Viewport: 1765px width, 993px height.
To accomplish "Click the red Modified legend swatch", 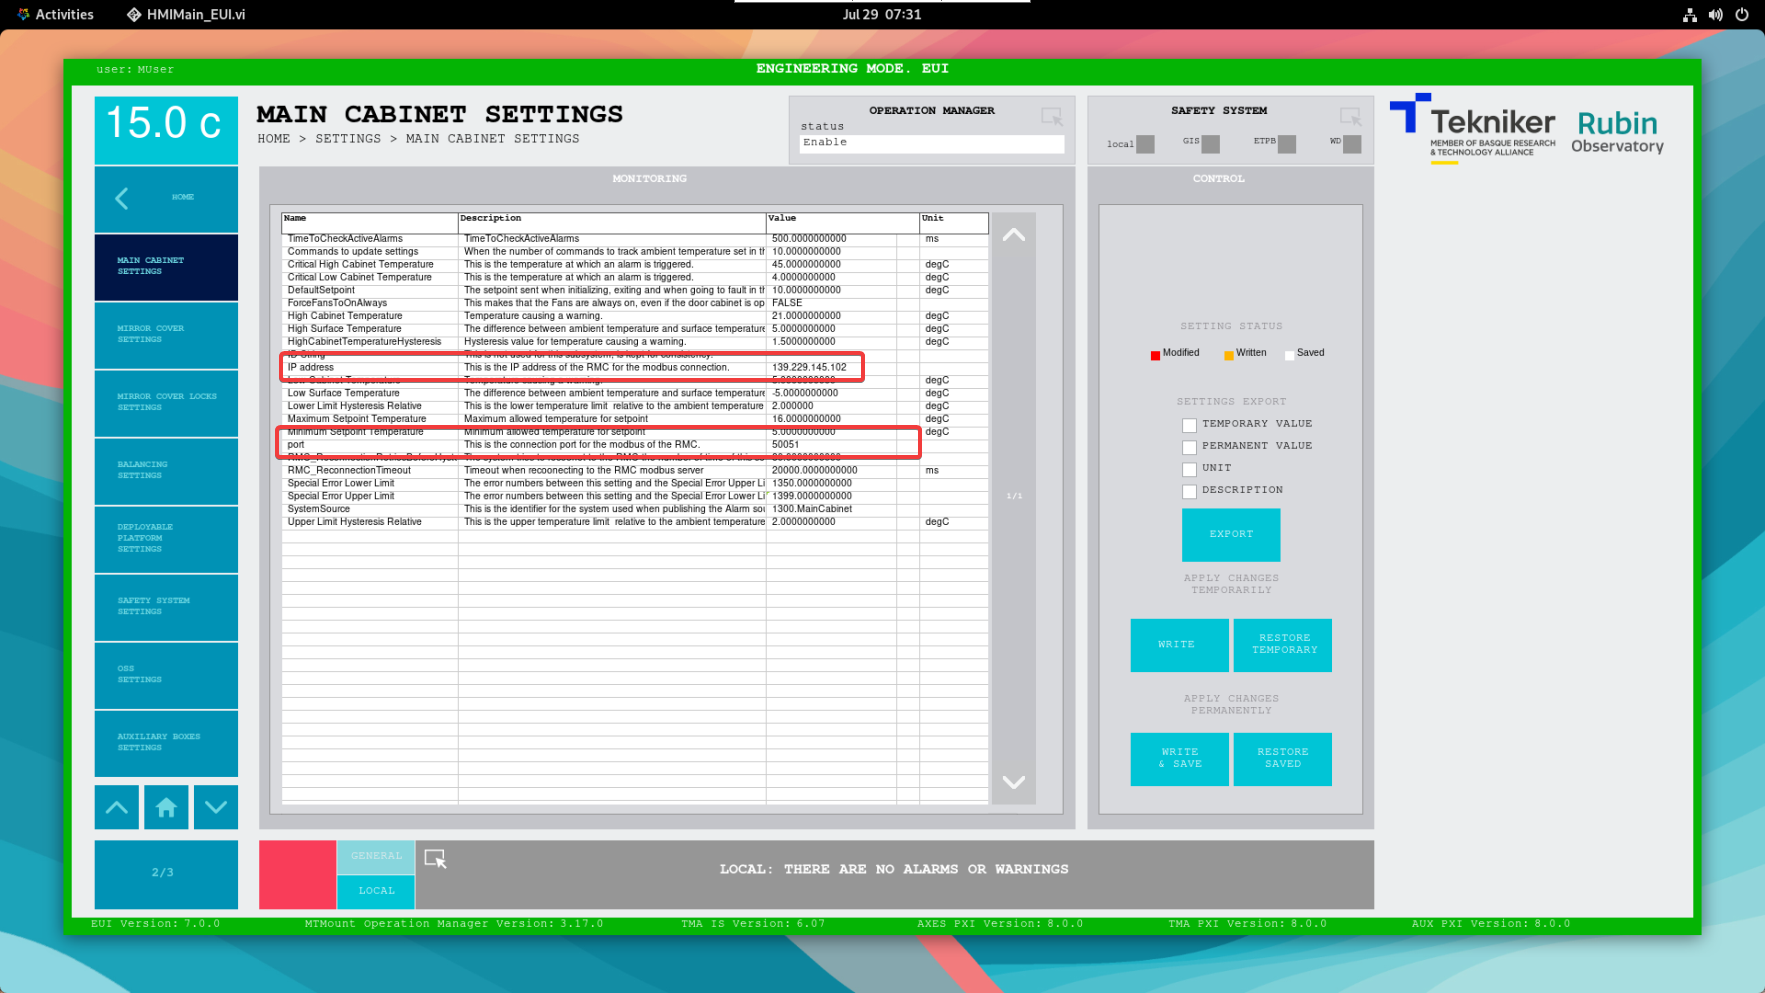I will (x=1155, y=355).
